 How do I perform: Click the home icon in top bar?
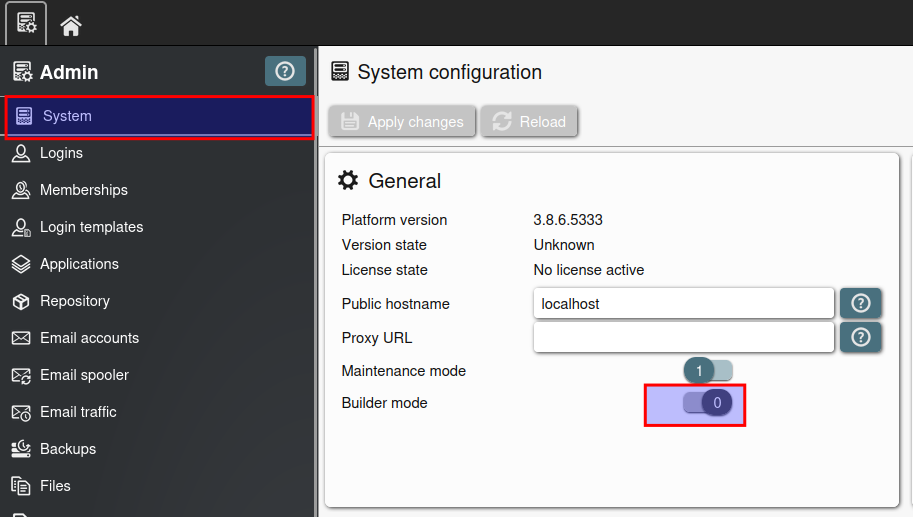71,26
